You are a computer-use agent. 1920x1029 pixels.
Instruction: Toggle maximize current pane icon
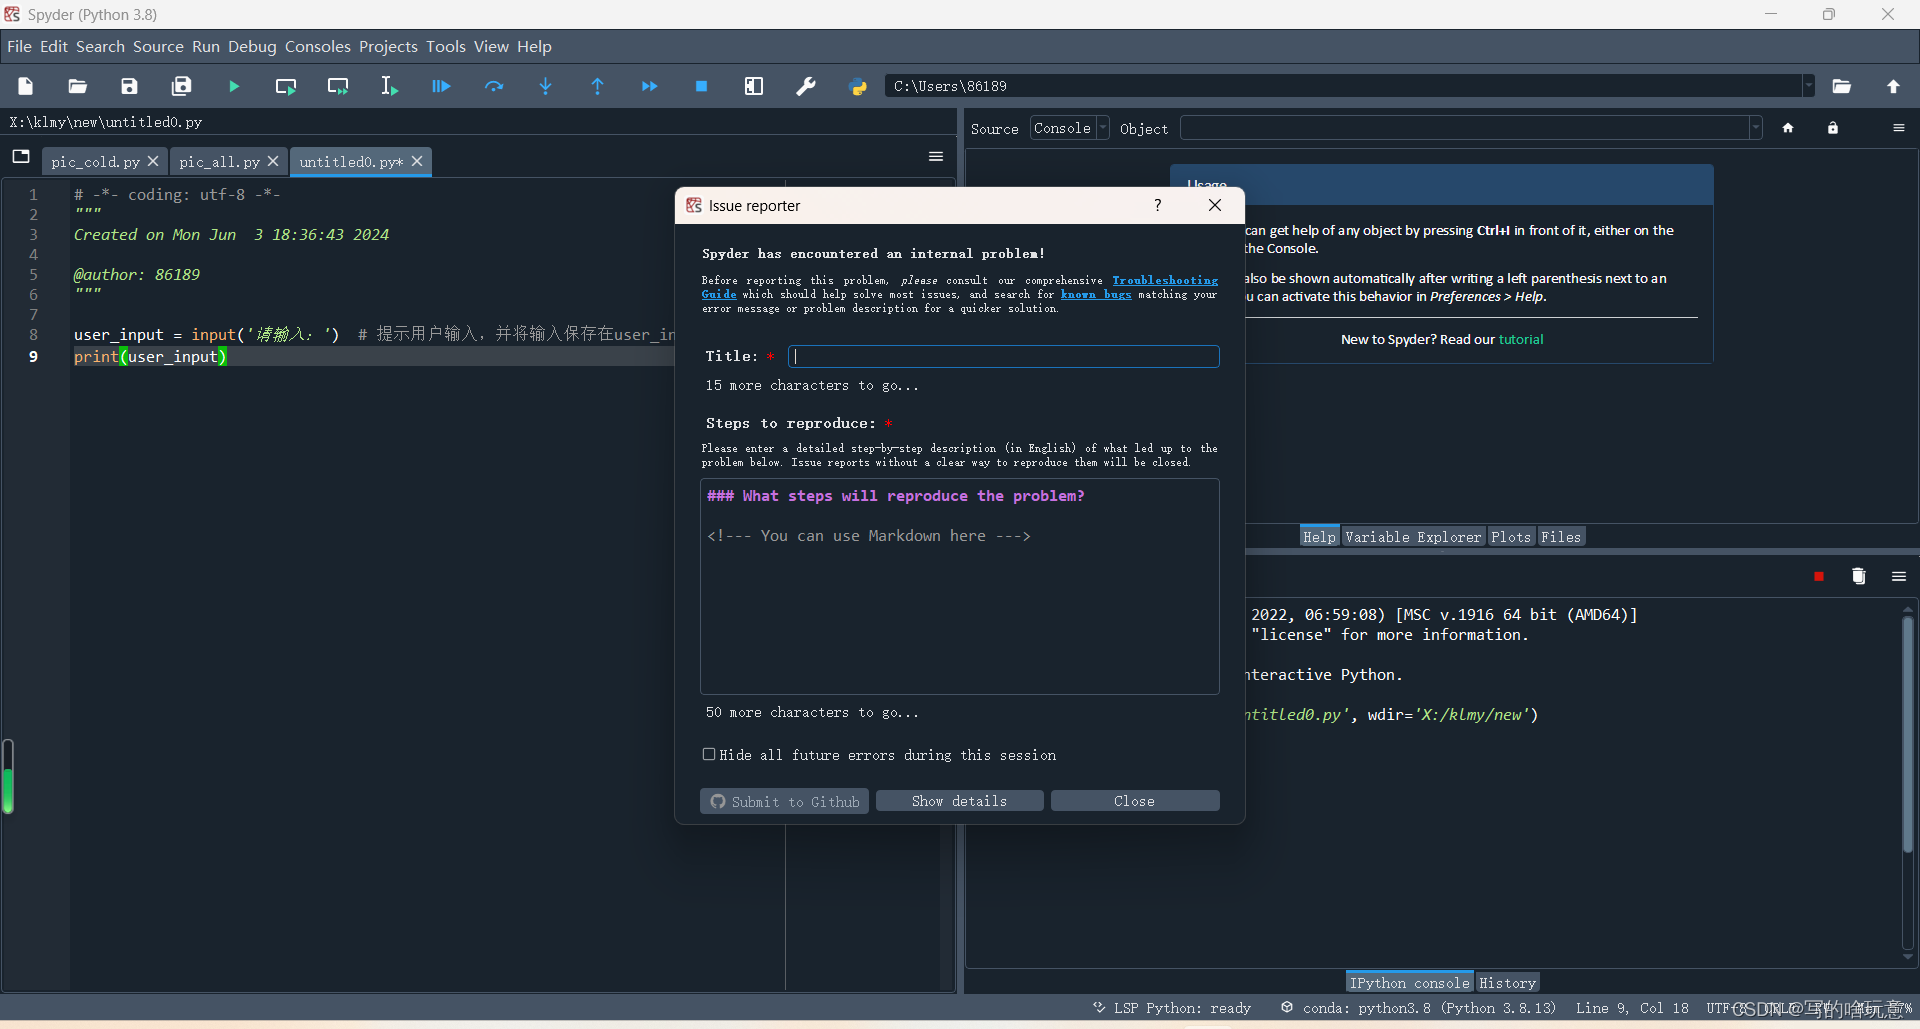point(754,86)
